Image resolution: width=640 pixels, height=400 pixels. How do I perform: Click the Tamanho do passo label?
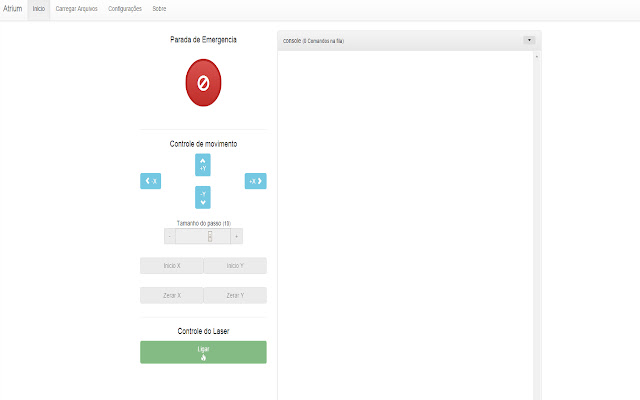204,223
